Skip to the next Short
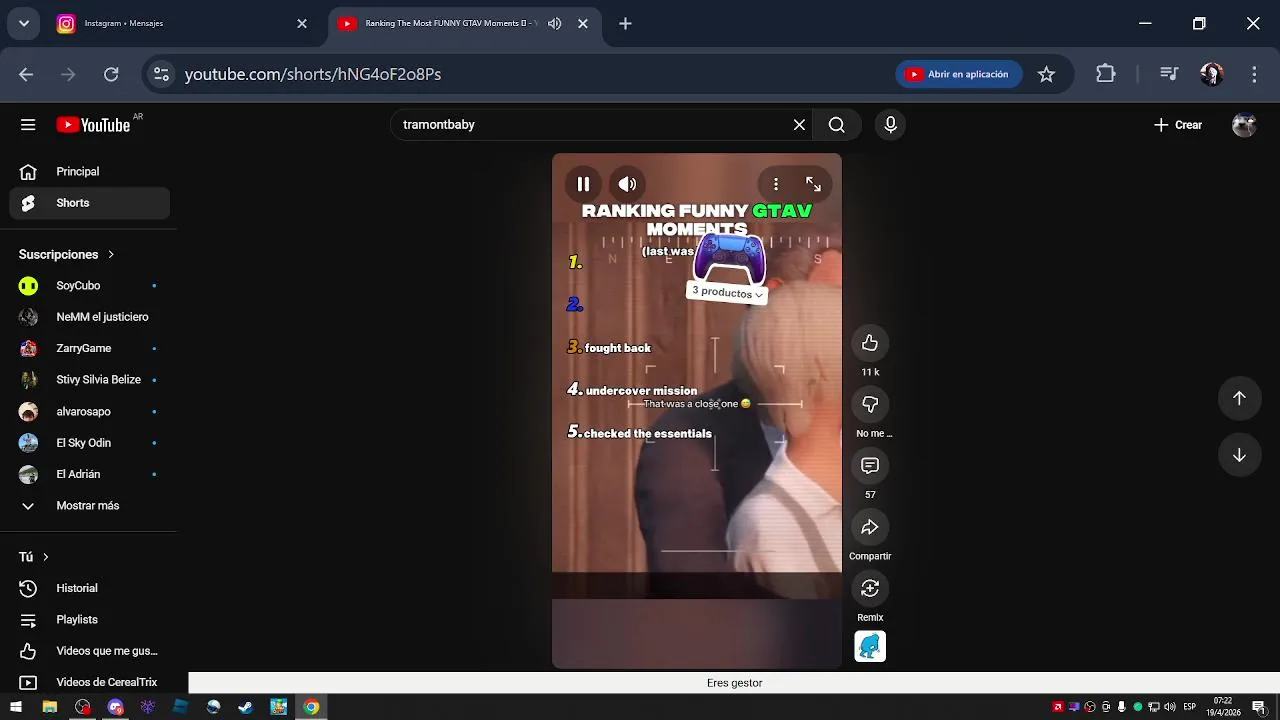This screenshot has height=720, width=1280. [1239, 455]
